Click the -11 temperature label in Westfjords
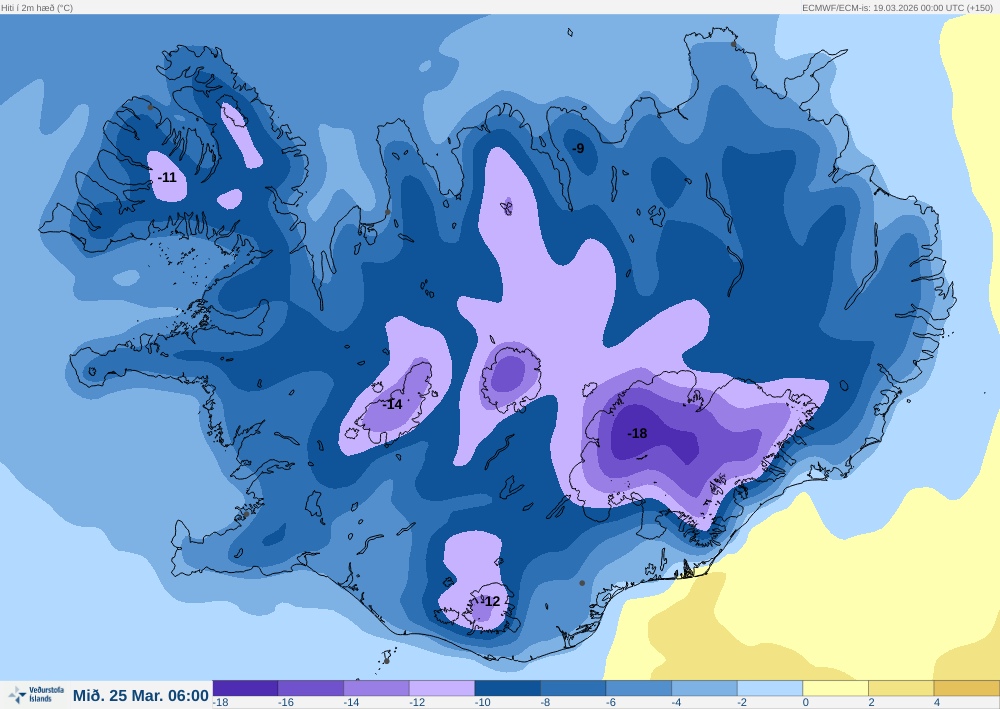This screenshot has width=1000, height=709. [x=167, y=177]
